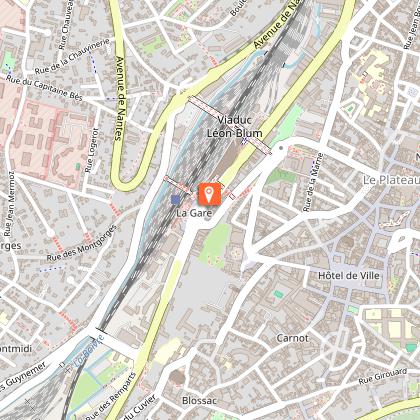Select the blue square station icon
Image resolution: width=420 pixels, height=420 pixels.
pyautogui.click(x=176, y=200)
